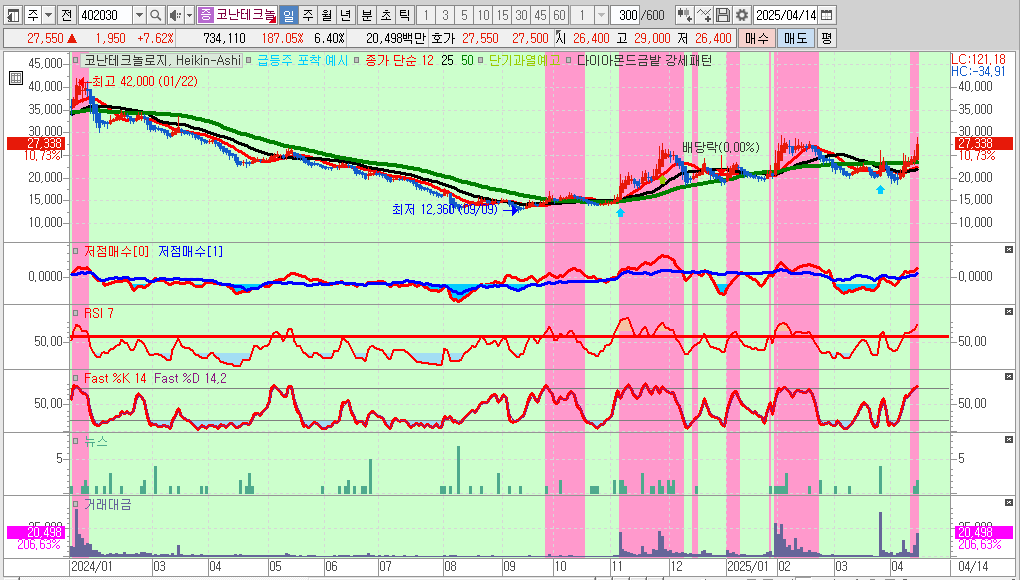Choose the 10 minute interval
This screenshot has height=580, width=1020.
(x=483, y=15)
